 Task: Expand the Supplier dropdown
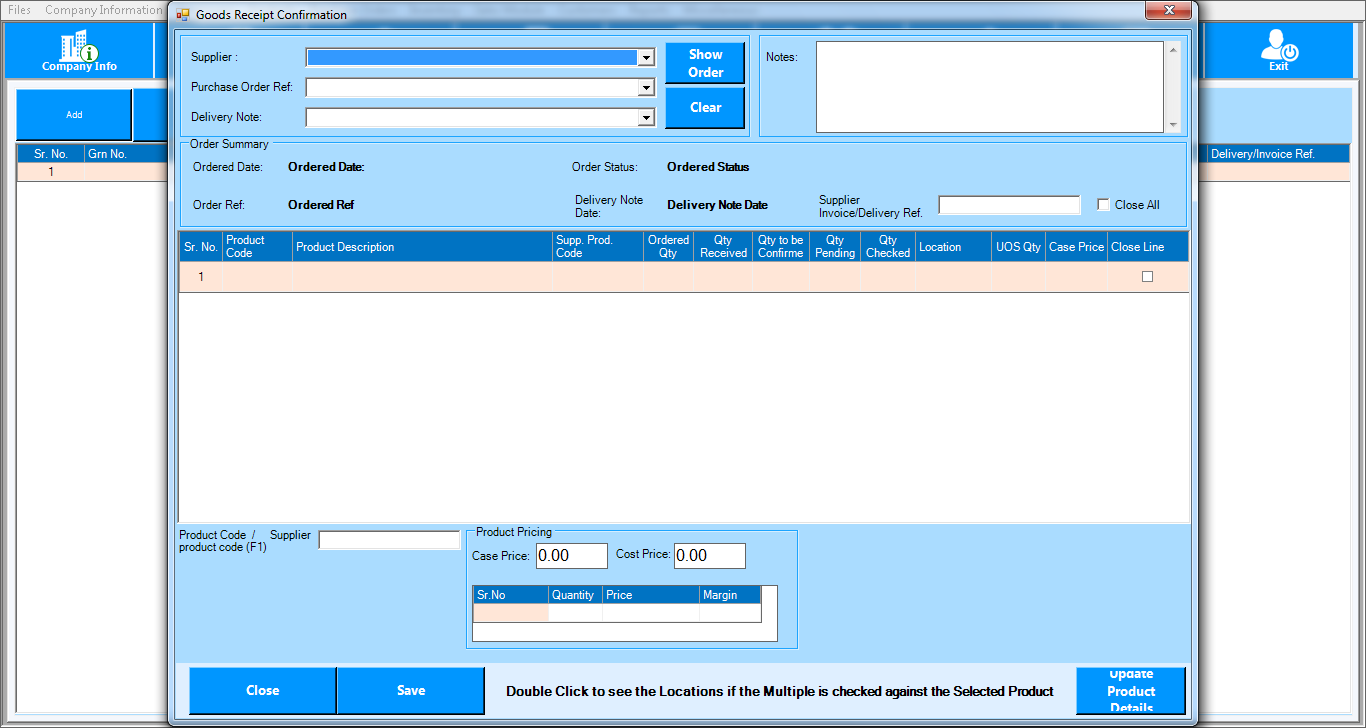646,58
